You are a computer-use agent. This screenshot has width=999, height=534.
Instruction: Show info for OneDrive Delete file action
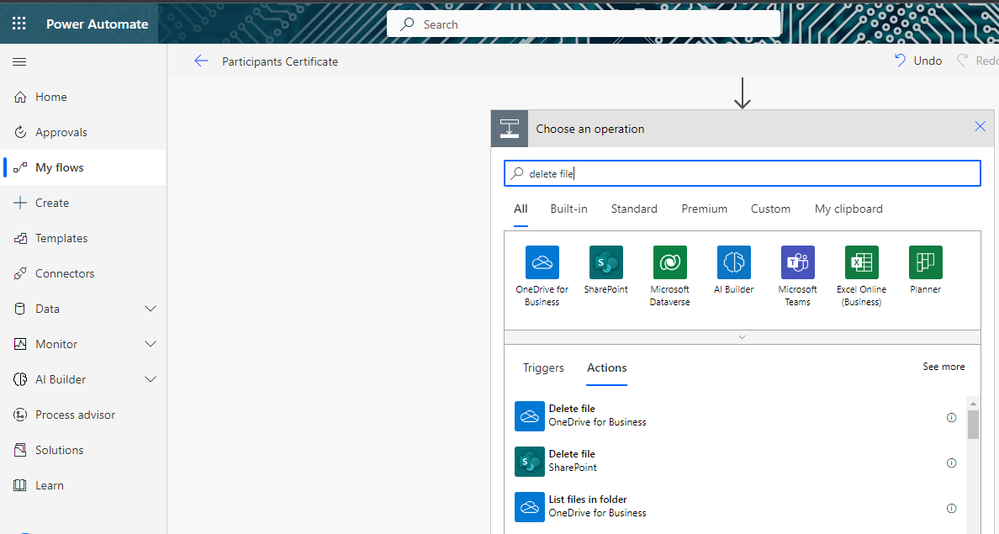tap(951, 417)
